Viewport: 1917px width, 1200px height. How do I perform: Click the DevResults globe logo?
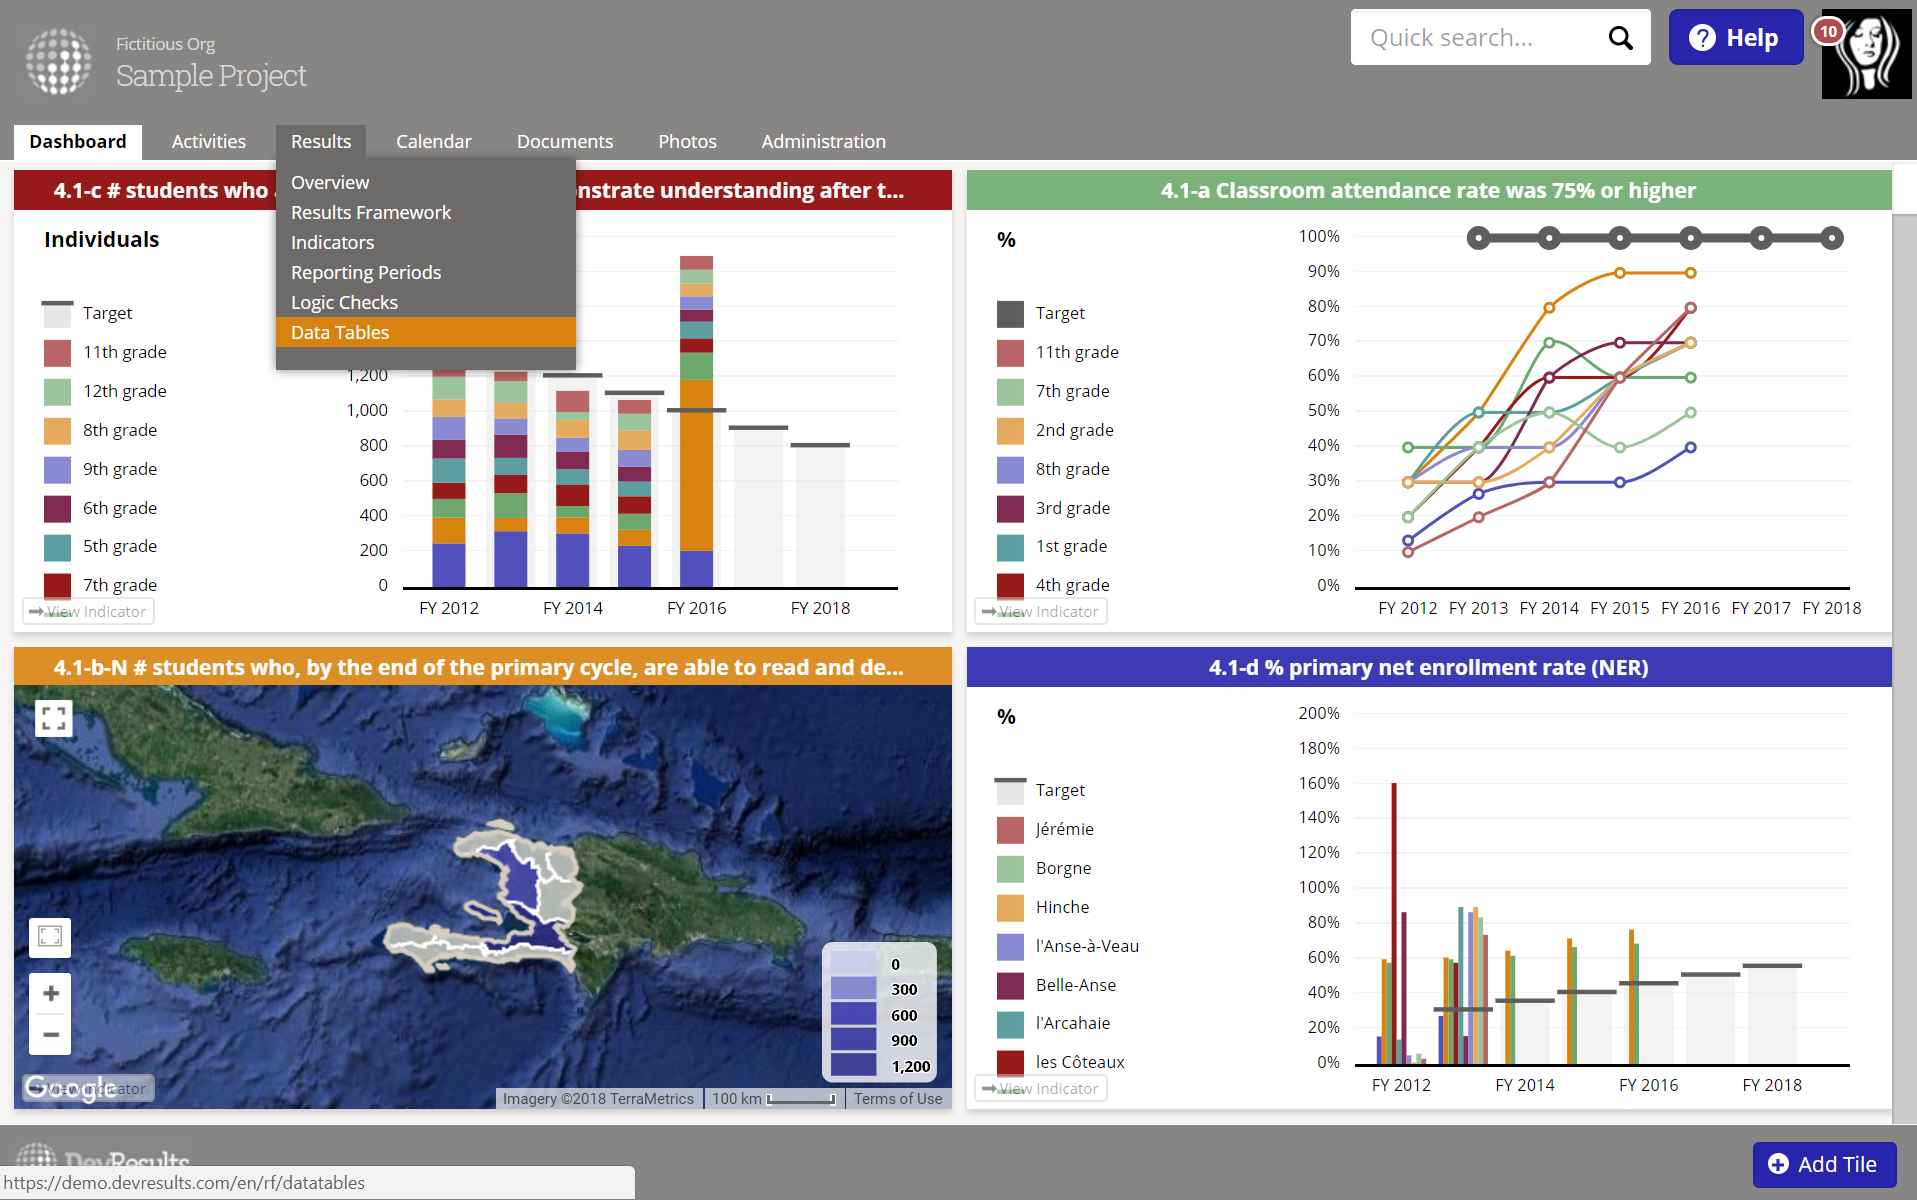pyautogui.click(x=58, y=61)
